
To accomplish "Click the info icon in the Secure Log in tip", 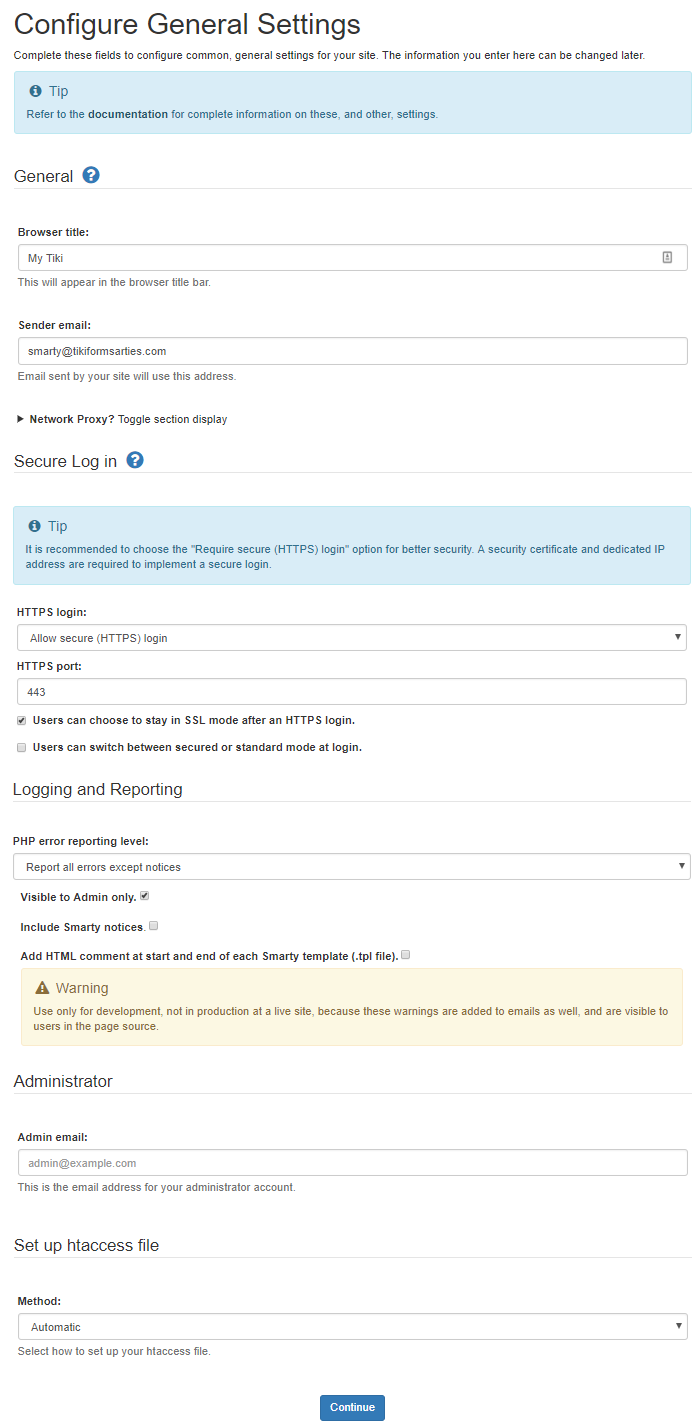I will pos(35,526).
